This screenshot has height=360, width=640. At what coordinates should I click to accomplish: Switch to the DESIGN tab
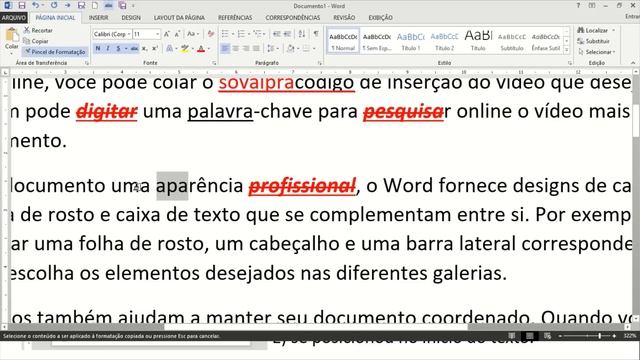(x=131, y=18)
